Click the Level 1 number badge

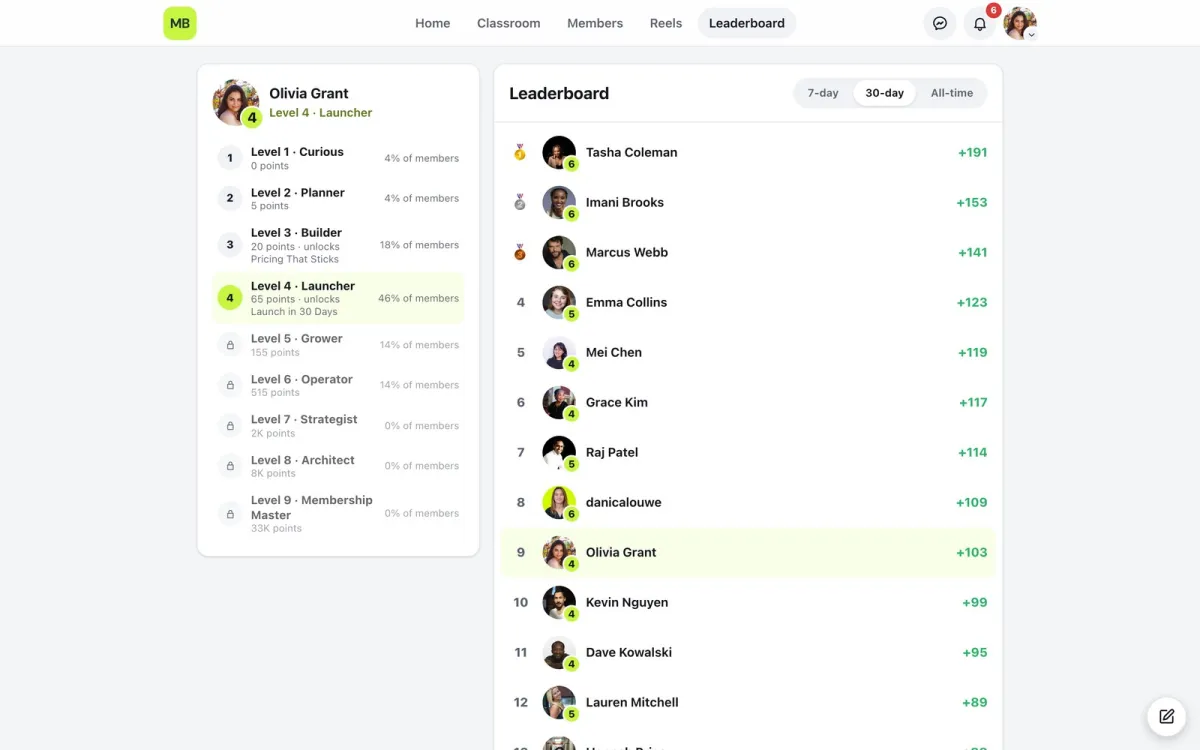tap(230, 158)
